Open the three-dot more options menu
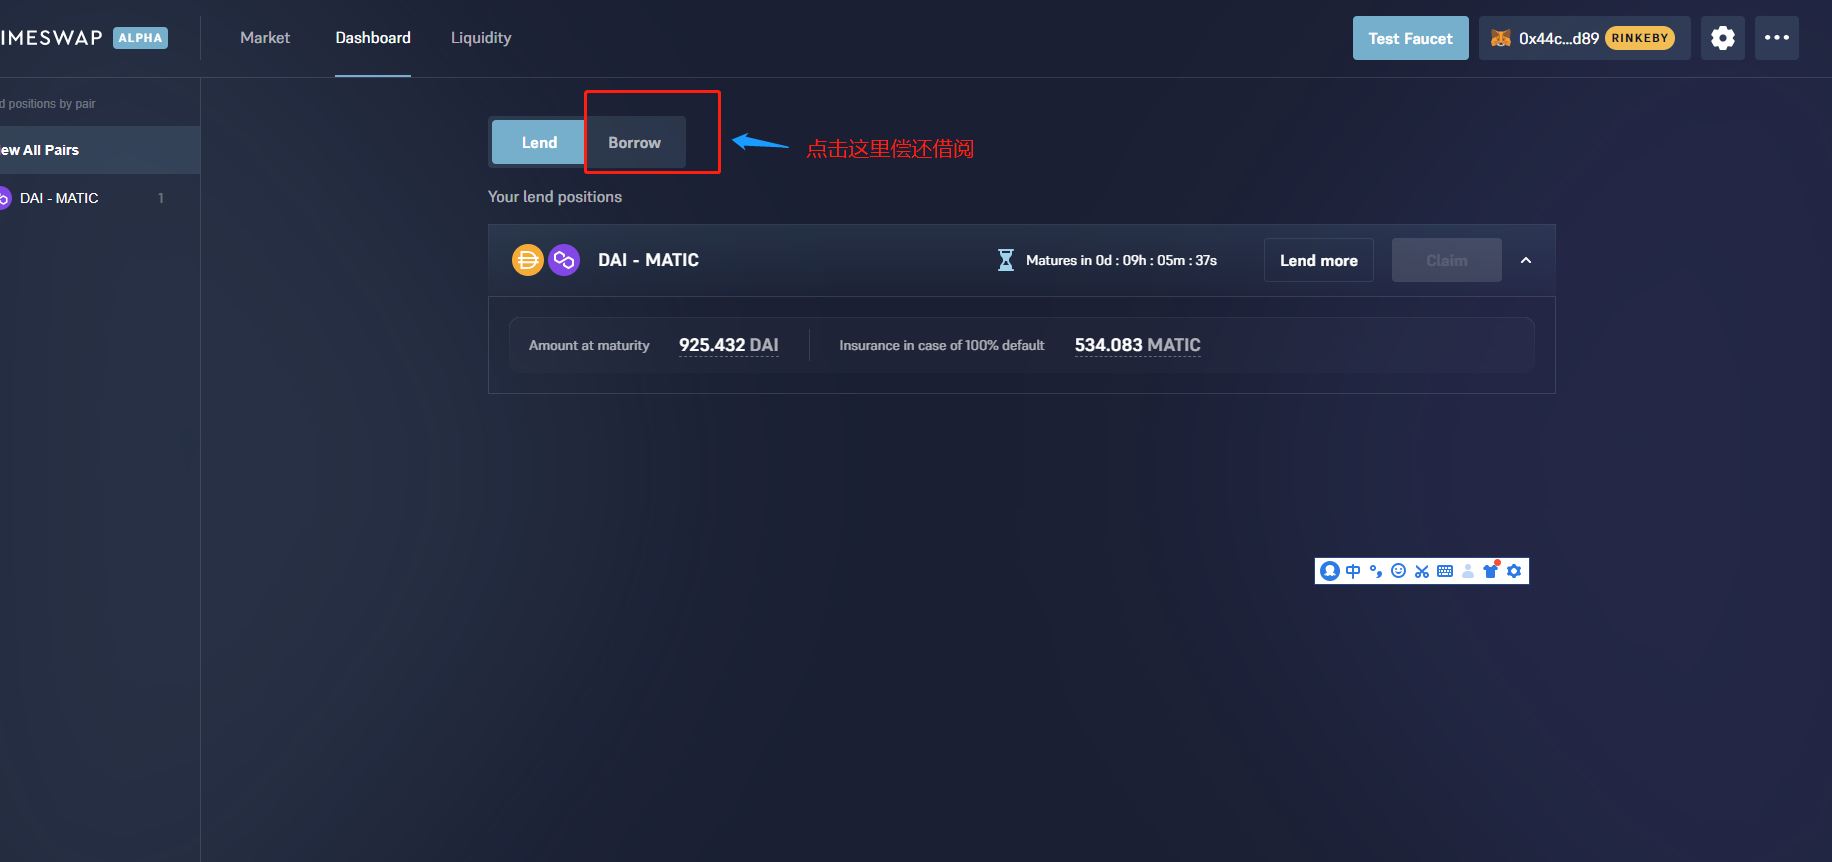This screenshot has height=862, width=1832. 1776,38
